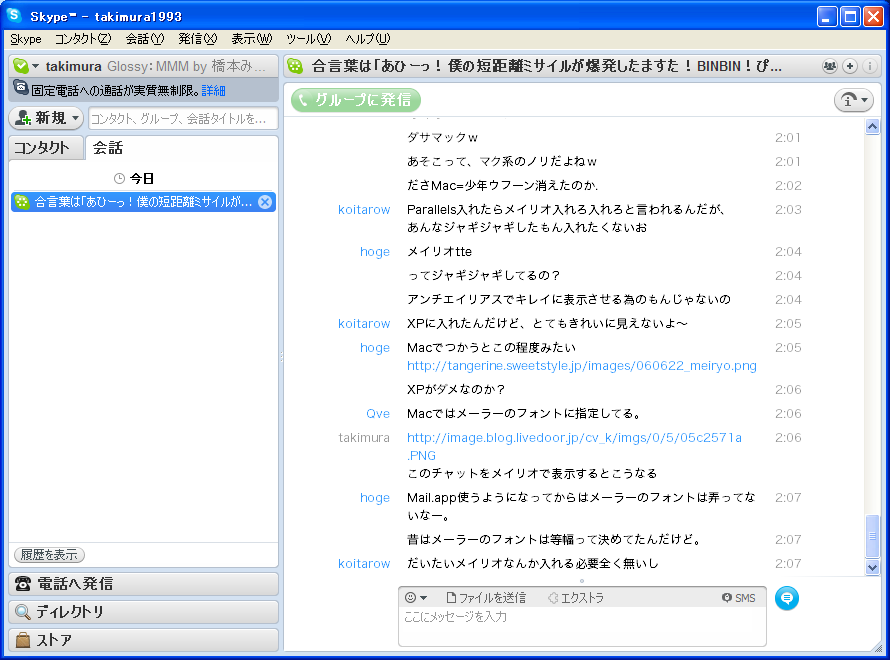Click the first koitarow sender name at 2:03
890x660 pixels.
pyautogui.click(x=364, y=210)
